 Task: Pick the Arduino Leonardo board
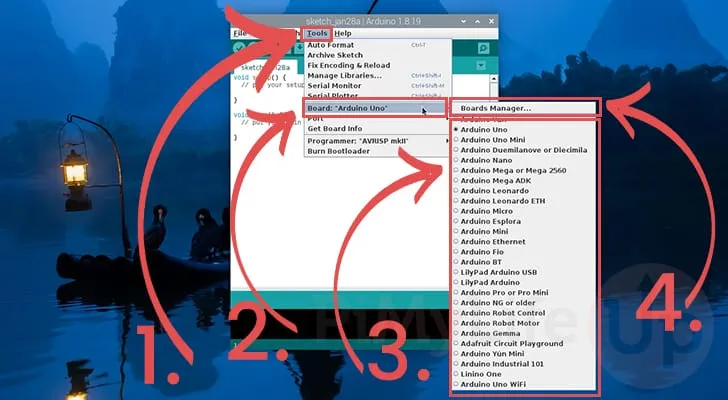pos(524,191)
